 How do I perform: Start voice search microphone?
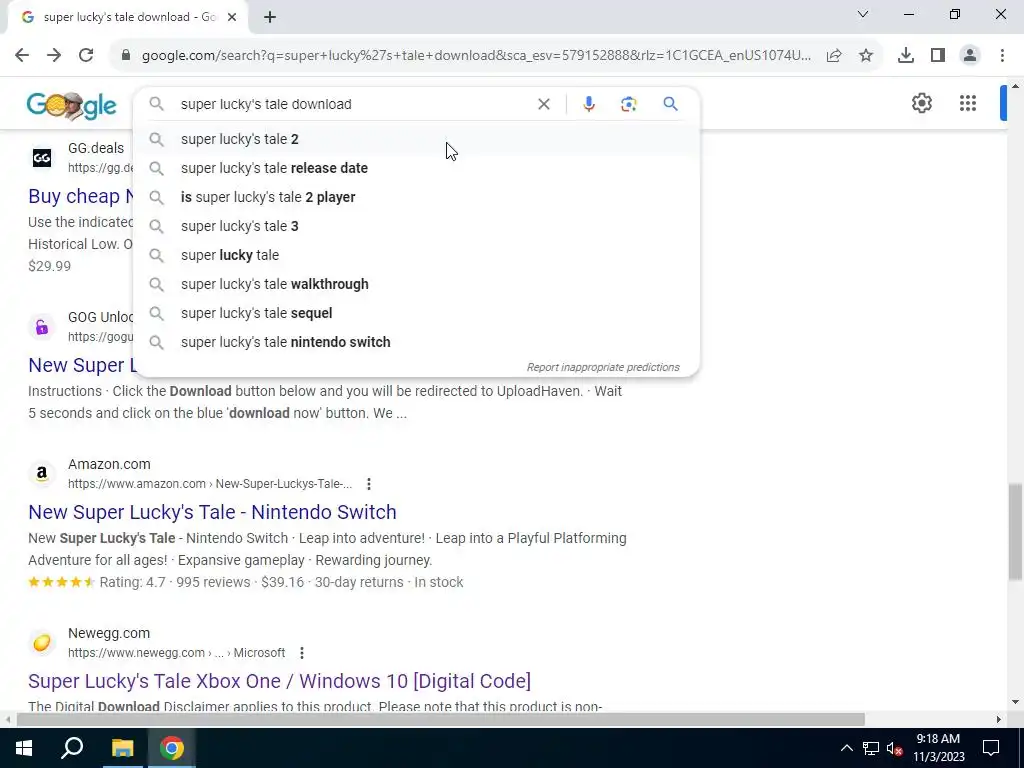pos(588,104)
